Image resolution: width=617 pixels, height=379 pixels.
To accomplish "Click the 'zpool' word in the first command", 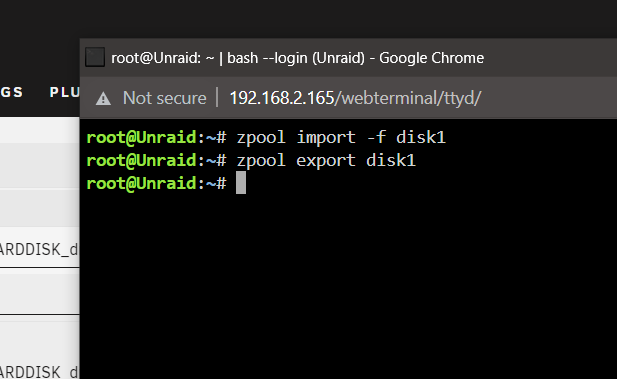I will [261, 138].
